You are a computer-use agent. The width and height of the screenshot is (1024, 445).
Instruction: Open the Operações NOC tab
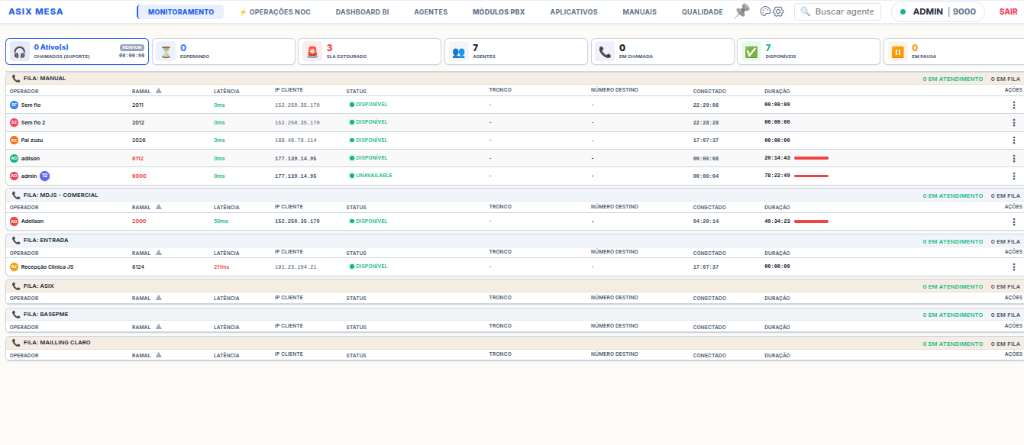coord(277,12)
